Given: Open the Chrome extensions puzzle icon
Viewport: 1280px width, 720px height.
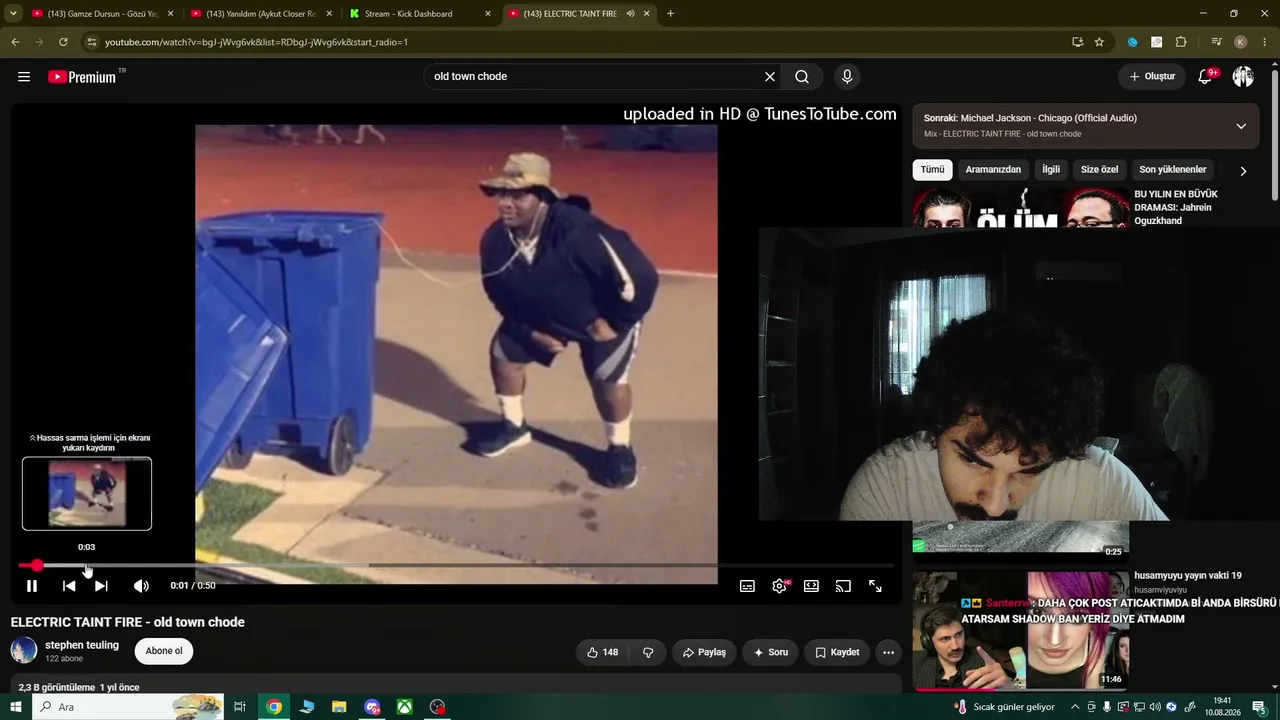Looking at the screenshot, I should [1181, 42].
